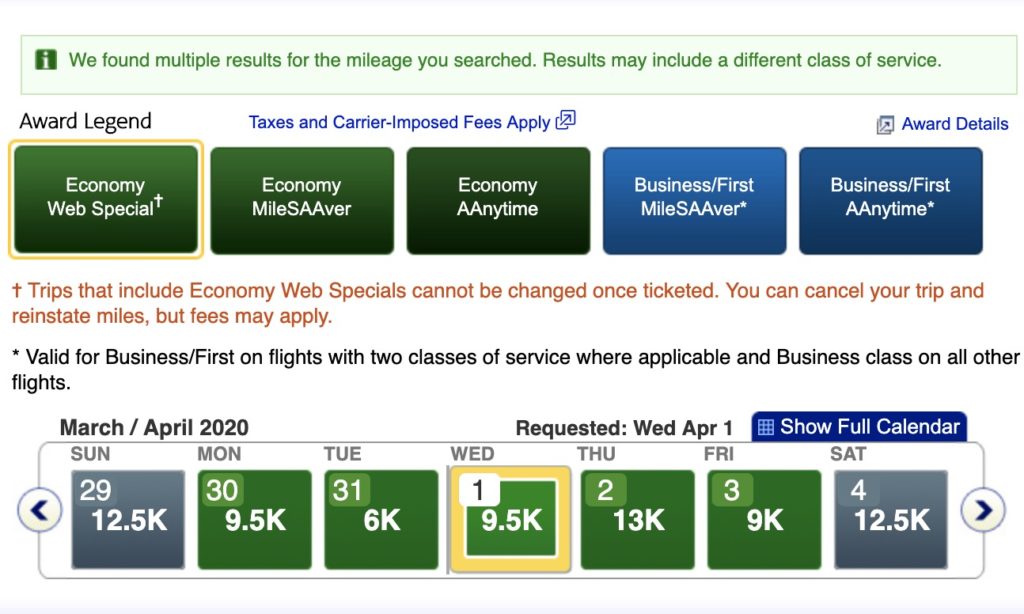The image size is (1024, 614).
Task: Select Tuesday March 31 at 6K miles
Action: (381, 519)
